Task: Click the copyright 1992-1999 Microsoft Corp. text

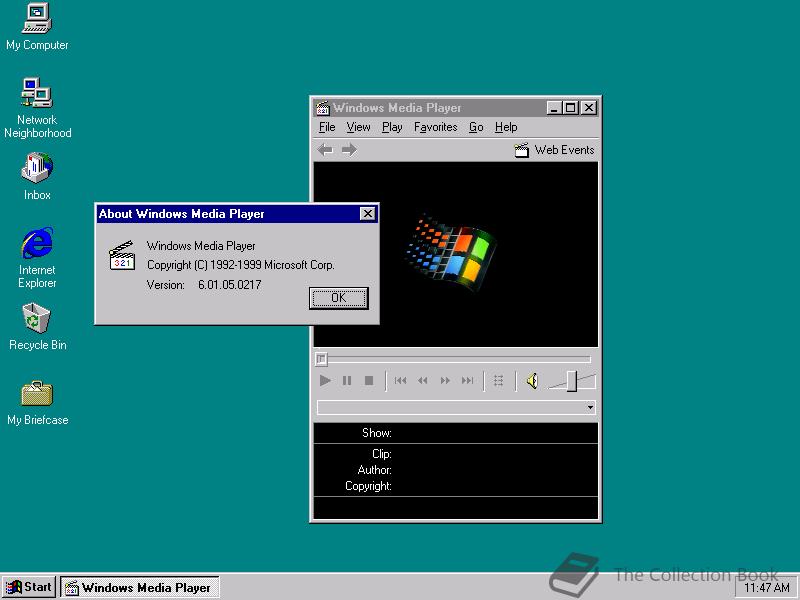Action: tap(241, 265)
